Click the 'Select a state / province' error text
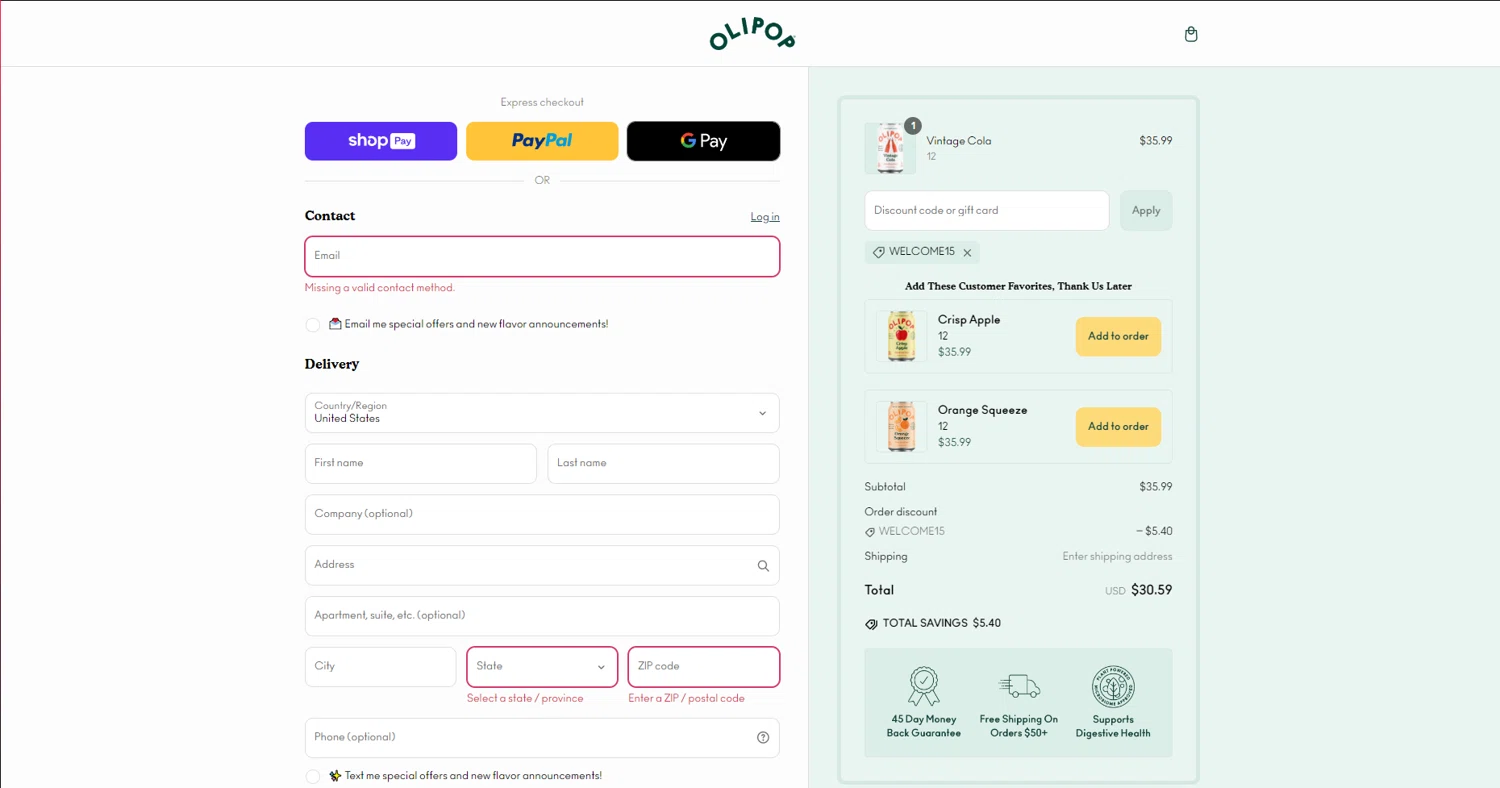Screen dimensions: 1500x788 coord(525,699)
